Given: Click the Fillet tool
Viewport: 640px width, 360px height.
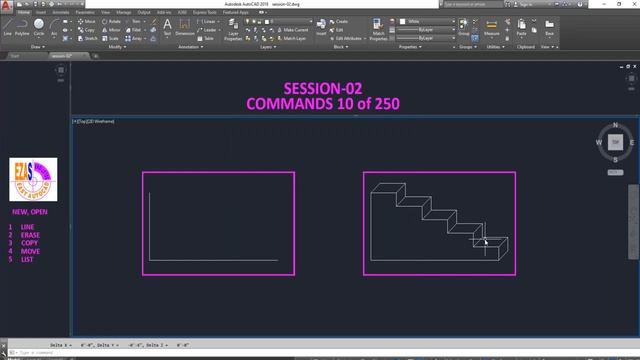Looking at the screenshot, I should coord(133,30).
